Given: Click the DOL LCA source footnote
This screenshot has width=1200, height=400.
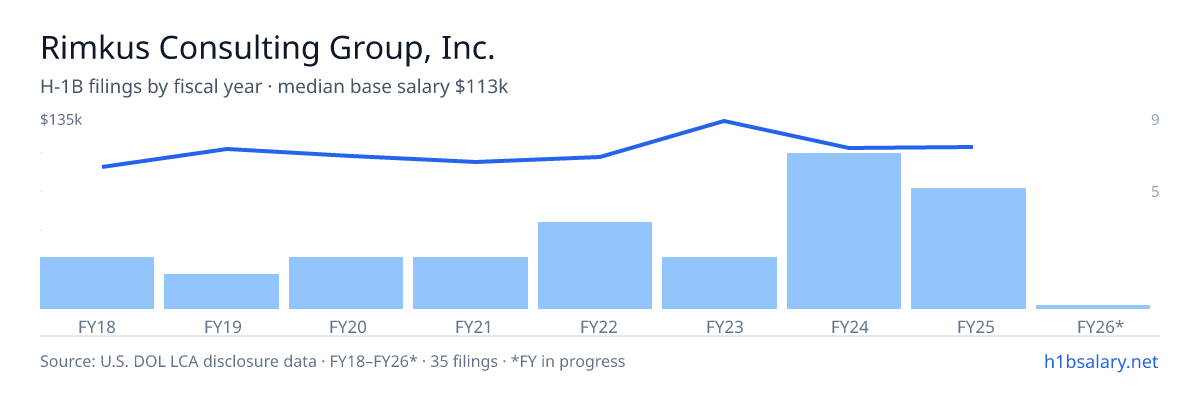Looking at the screenshot, I should [x=333, y=361].
